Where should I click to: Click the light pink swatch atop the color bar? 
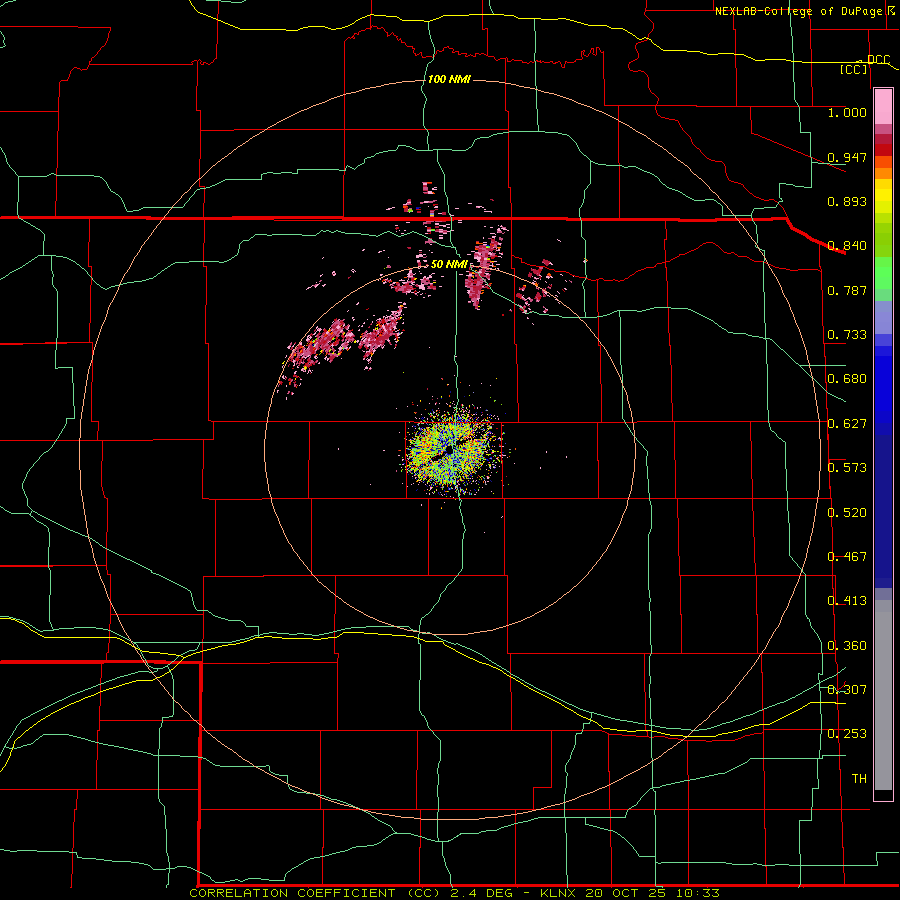click(883, 106)
